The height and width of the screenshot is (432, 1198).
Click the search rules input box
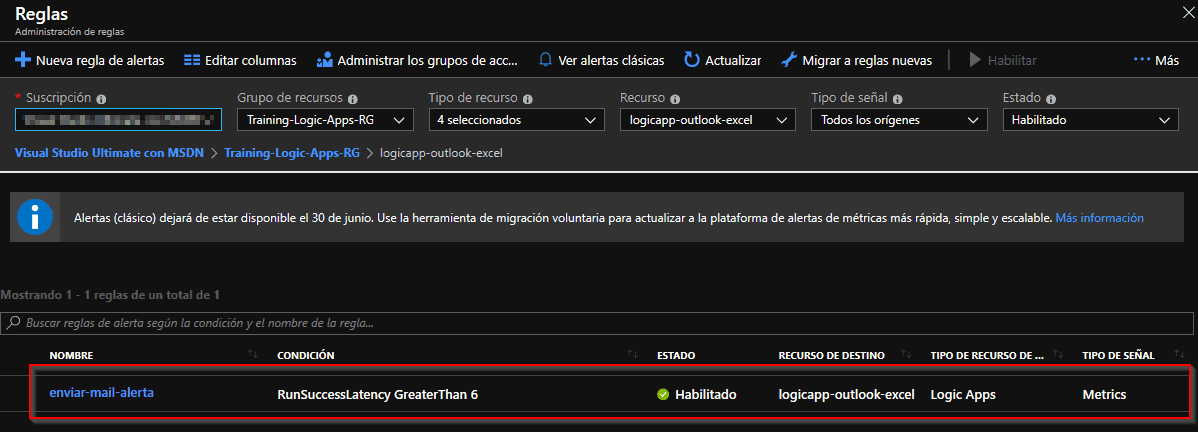[597, 323]
